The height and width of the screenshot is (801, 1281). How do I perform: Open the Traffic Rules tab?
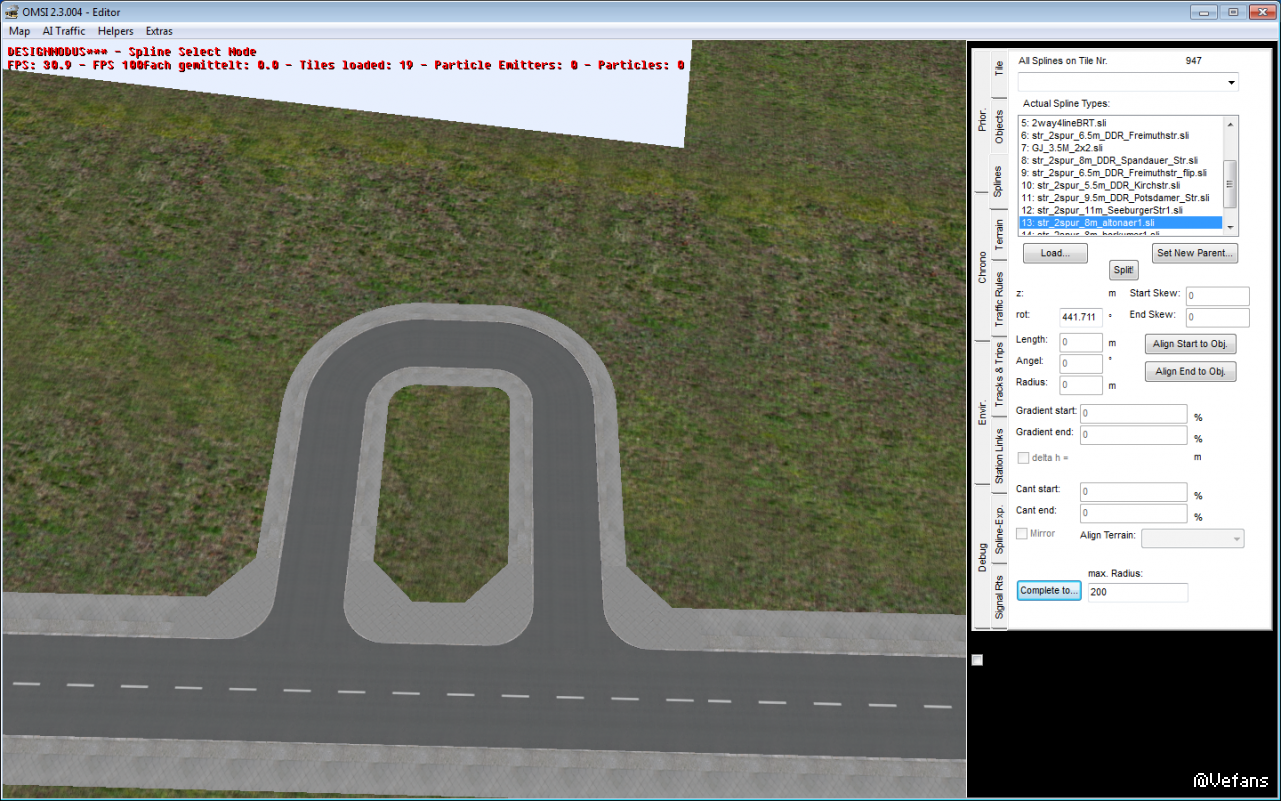click(999, 299)
